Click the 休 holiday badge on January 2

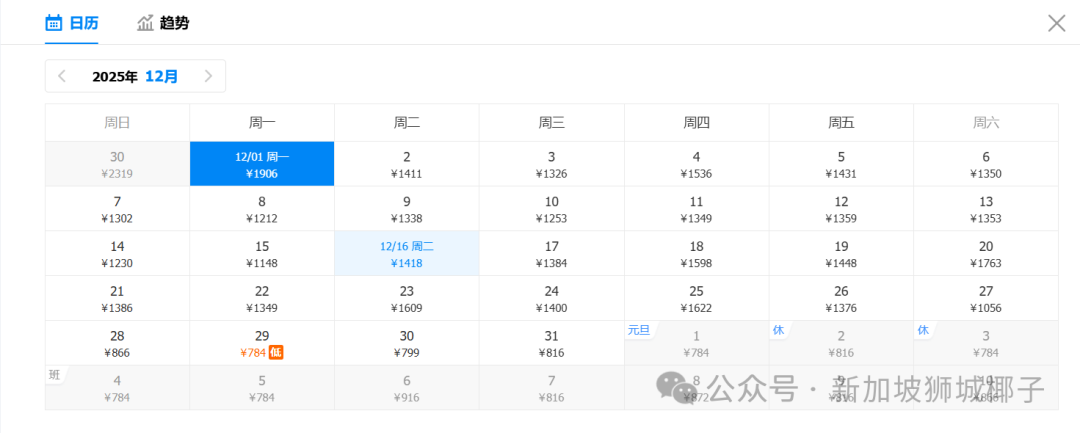coord(778,330)
